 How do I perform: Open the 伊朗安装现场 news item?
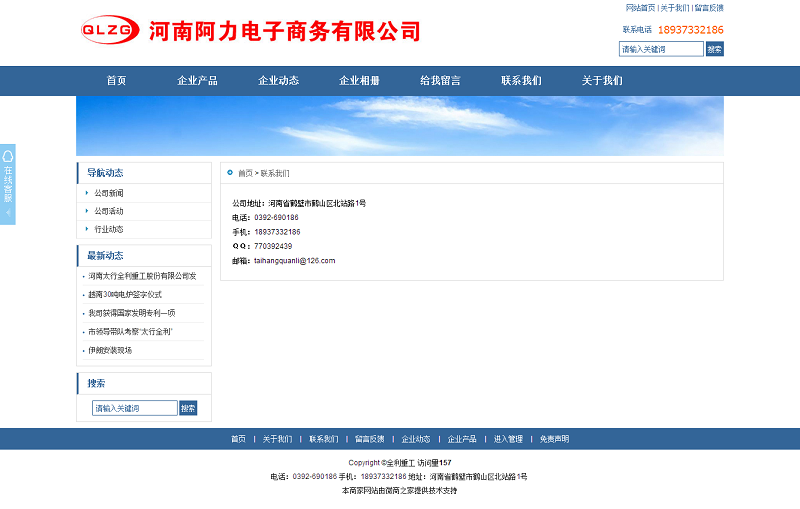coord(110,350)
